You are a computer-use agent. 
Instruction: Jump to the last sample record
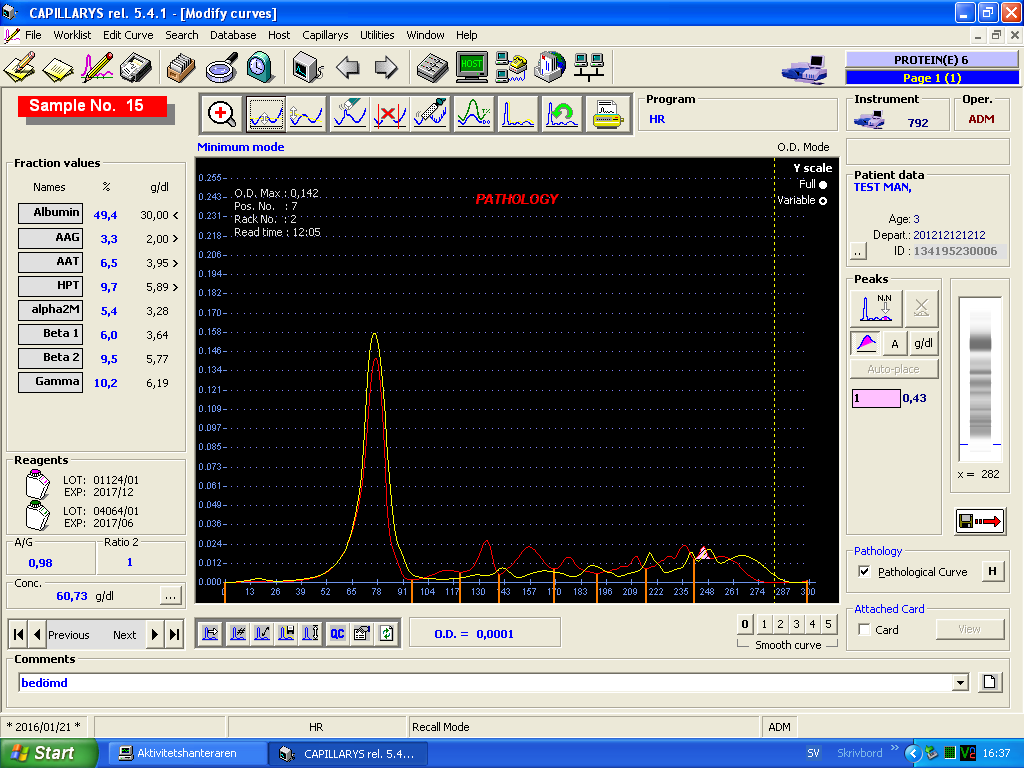pyautogui.click(x=174, y=635)
